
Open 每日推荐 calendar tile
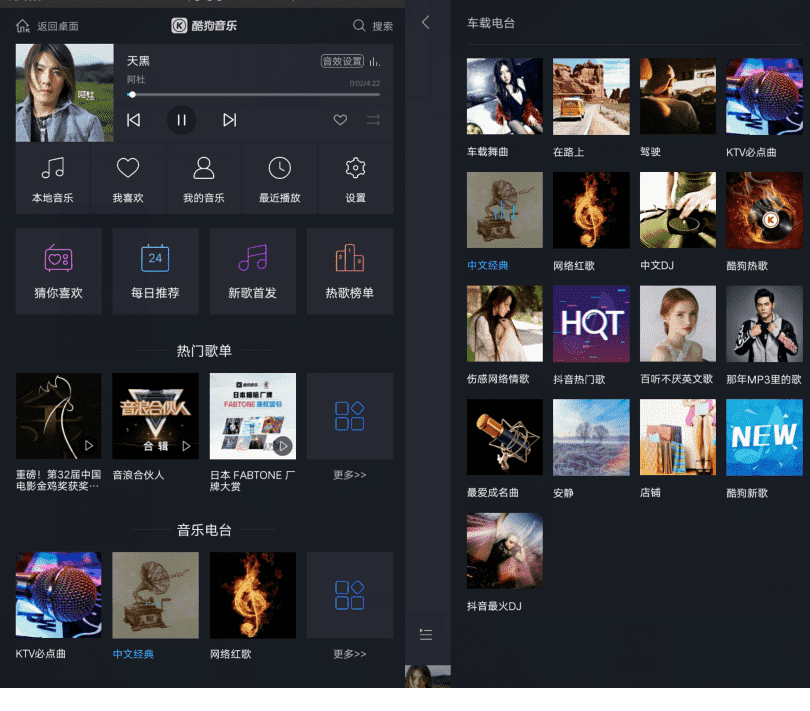[x=155, y=271]
